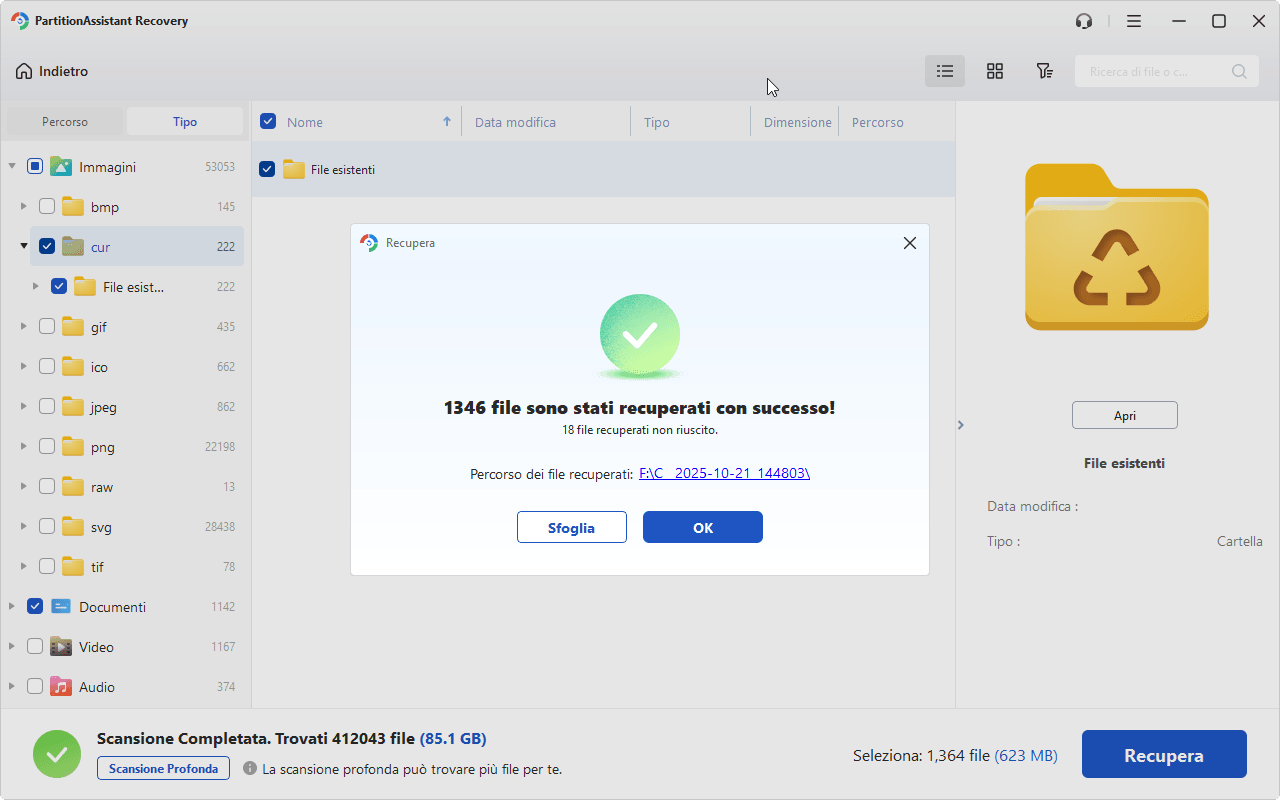Close the Recupera dialog
The height and width of the screenshot is (800, 1280).
[909, 243]
